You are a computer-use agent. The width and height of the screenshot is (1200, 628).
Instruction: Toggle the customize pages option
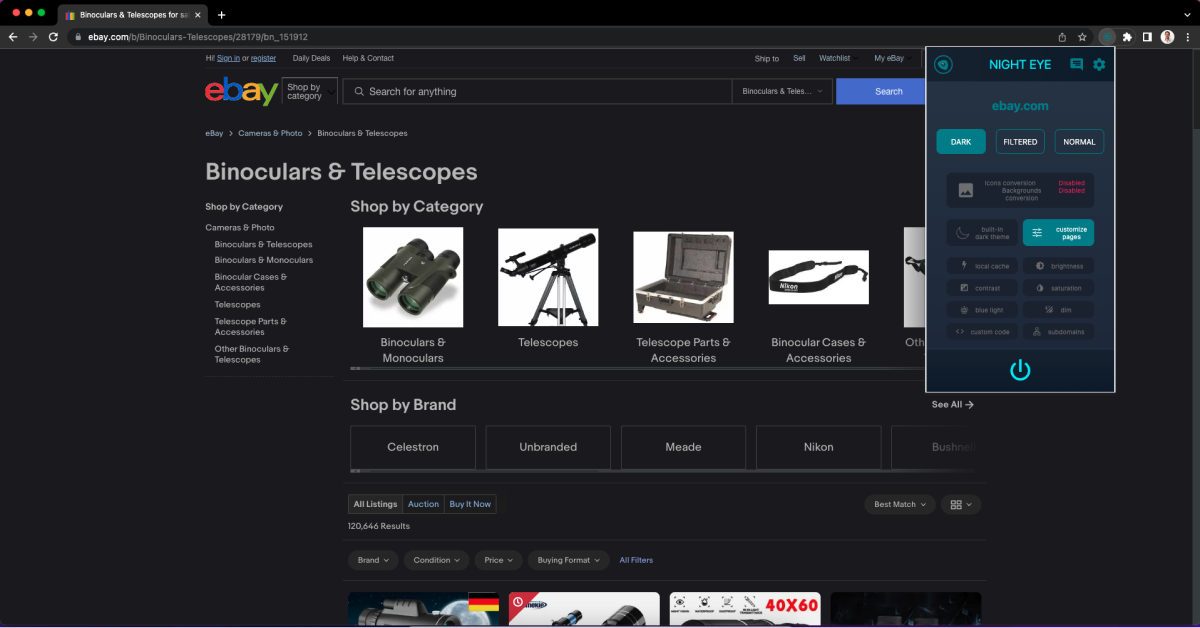(1058, 233)
